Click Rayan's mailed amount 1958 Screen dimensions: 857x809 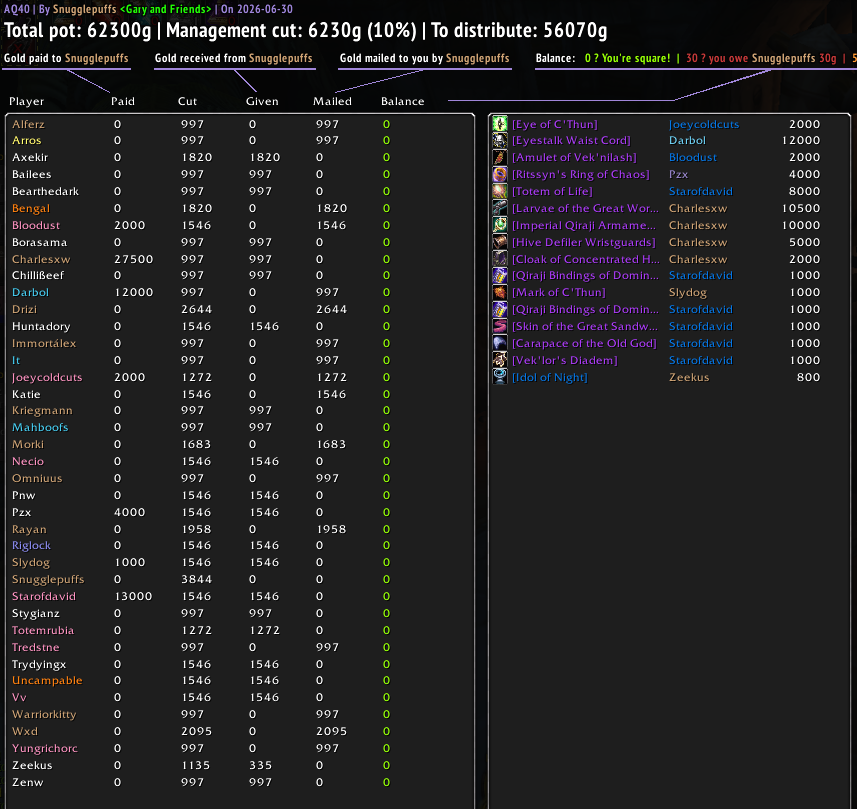click(331, 529)
